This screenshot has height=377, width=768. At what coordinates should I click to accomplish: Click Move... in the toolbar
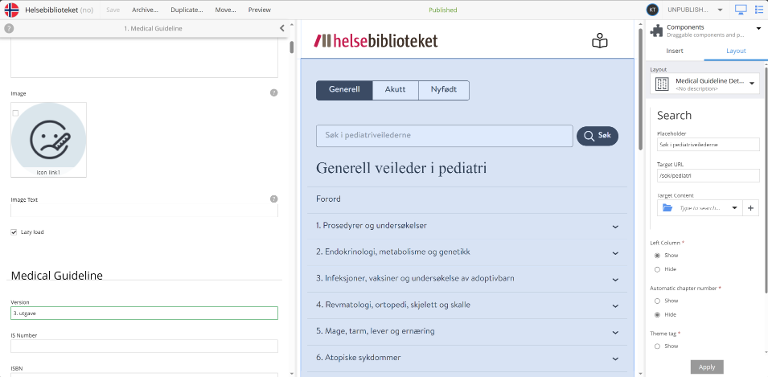pyautogui.click(x=225, y=10)
